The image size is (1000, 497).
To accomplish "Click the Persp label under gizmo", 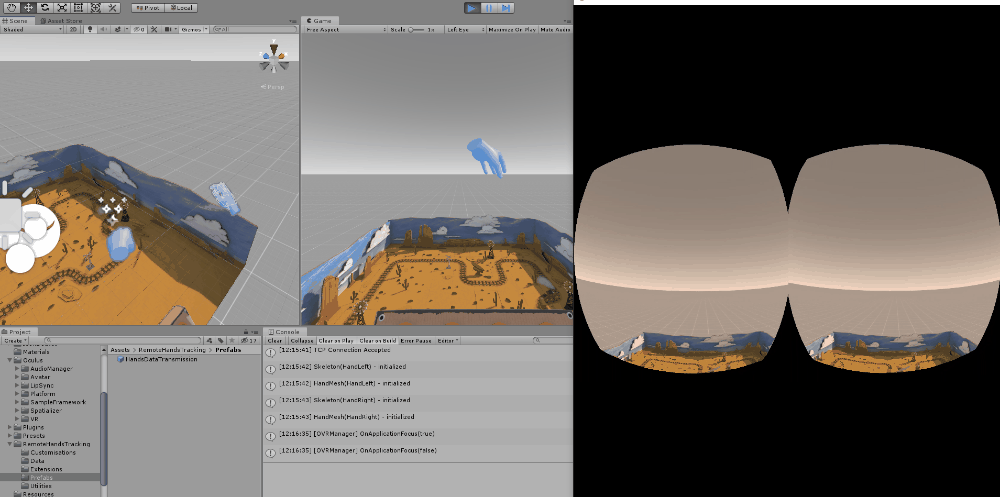I will [x=275, y=87].
